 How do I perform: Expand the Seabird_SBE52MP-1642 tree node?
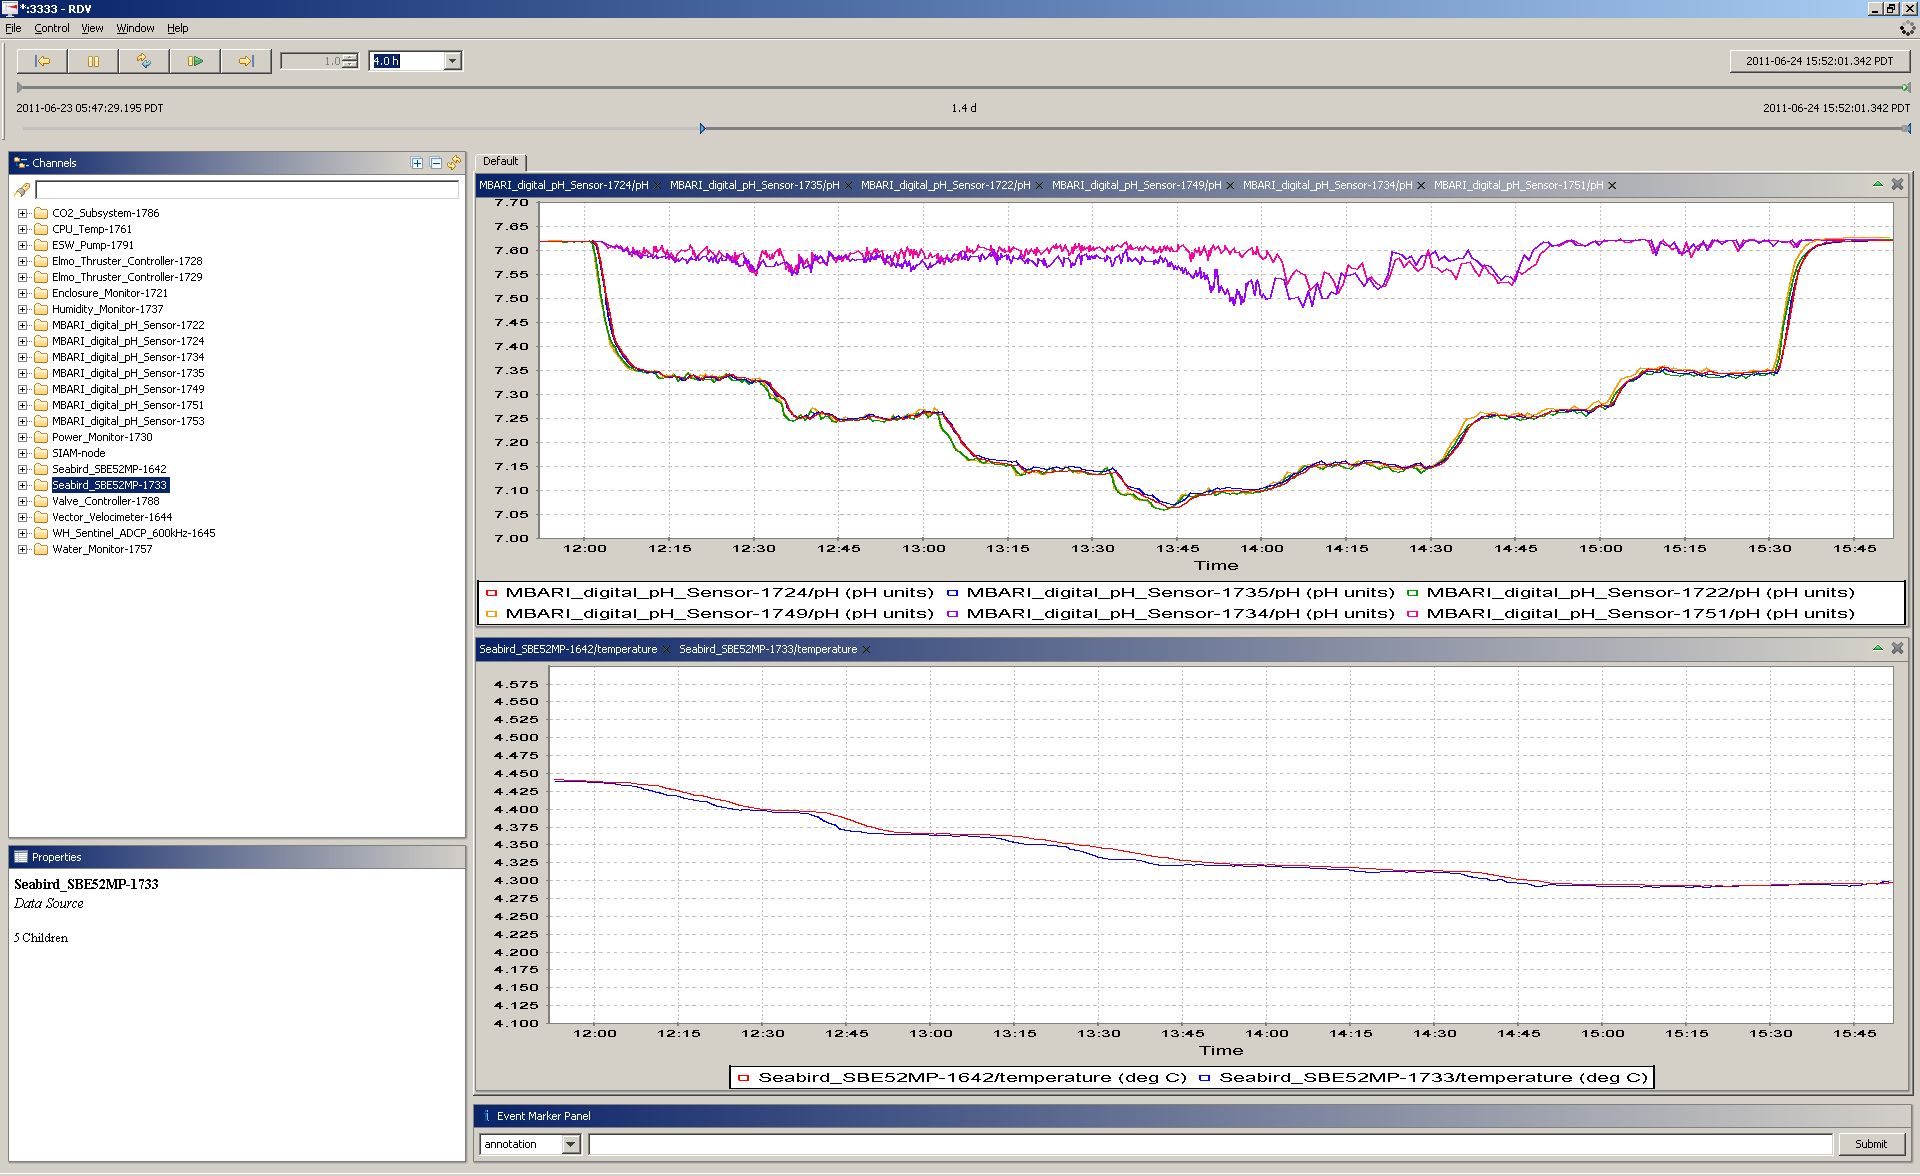point(23,470)
